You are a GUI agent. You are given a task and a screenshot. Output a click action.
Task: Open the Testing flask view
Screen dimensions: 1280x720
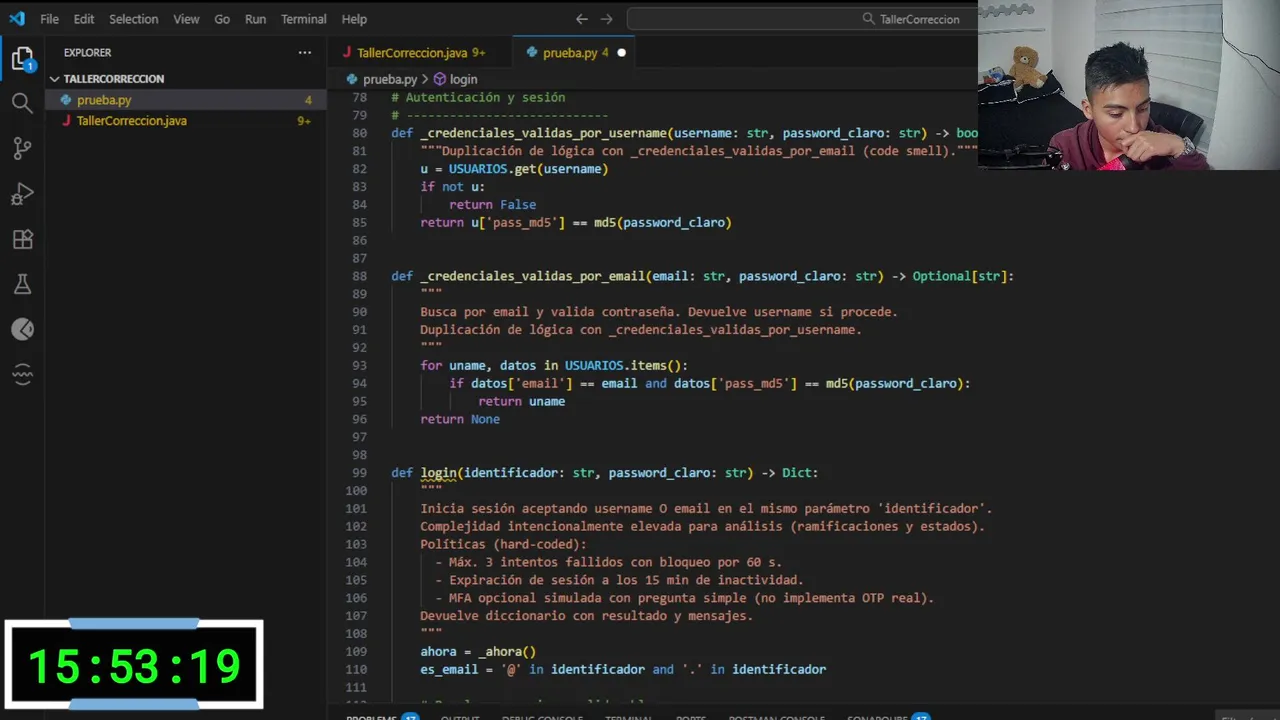22,285
